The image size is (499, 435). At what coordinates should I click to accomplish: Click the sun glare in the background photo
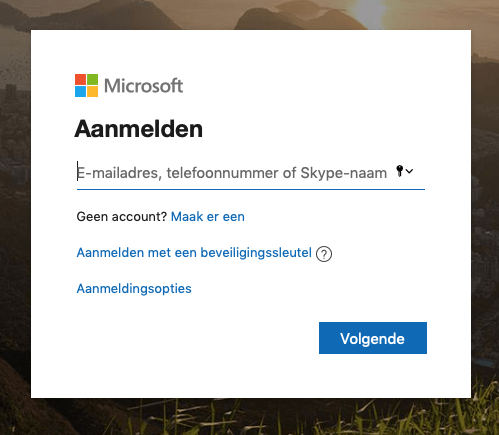(x=368, y=13)
